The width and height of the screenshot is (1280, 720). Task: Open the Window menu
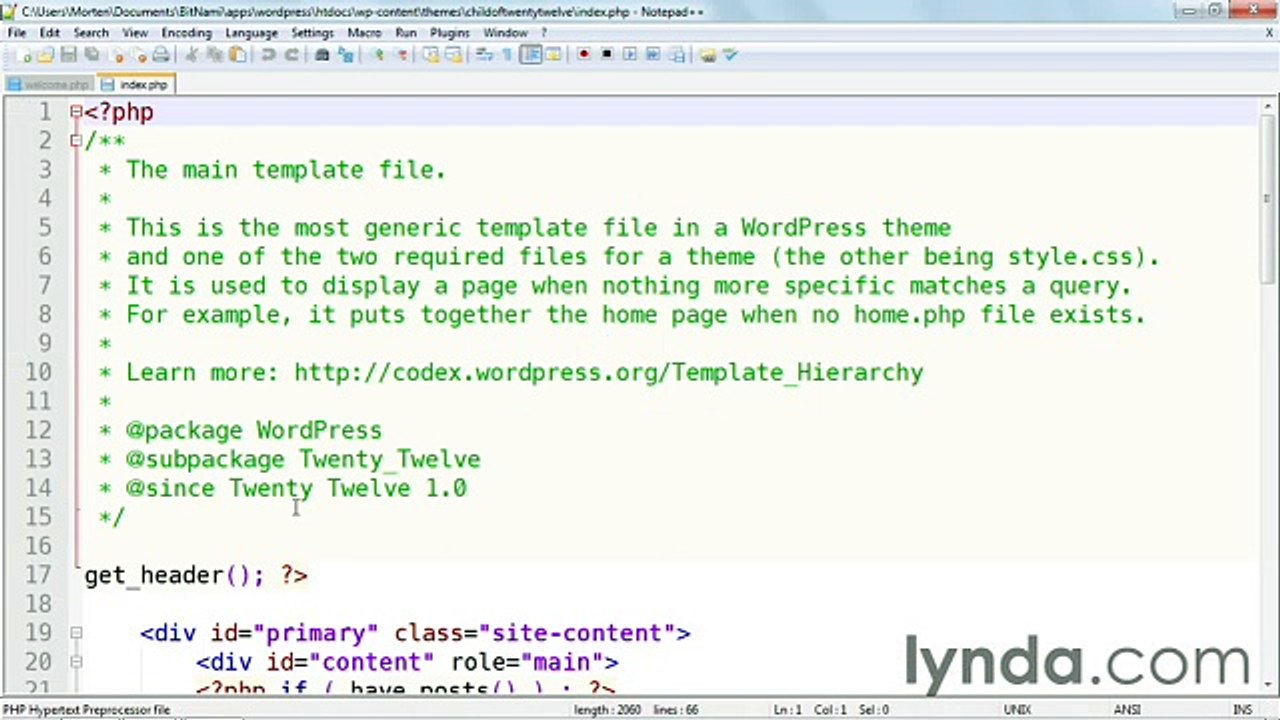coord(505,32)
